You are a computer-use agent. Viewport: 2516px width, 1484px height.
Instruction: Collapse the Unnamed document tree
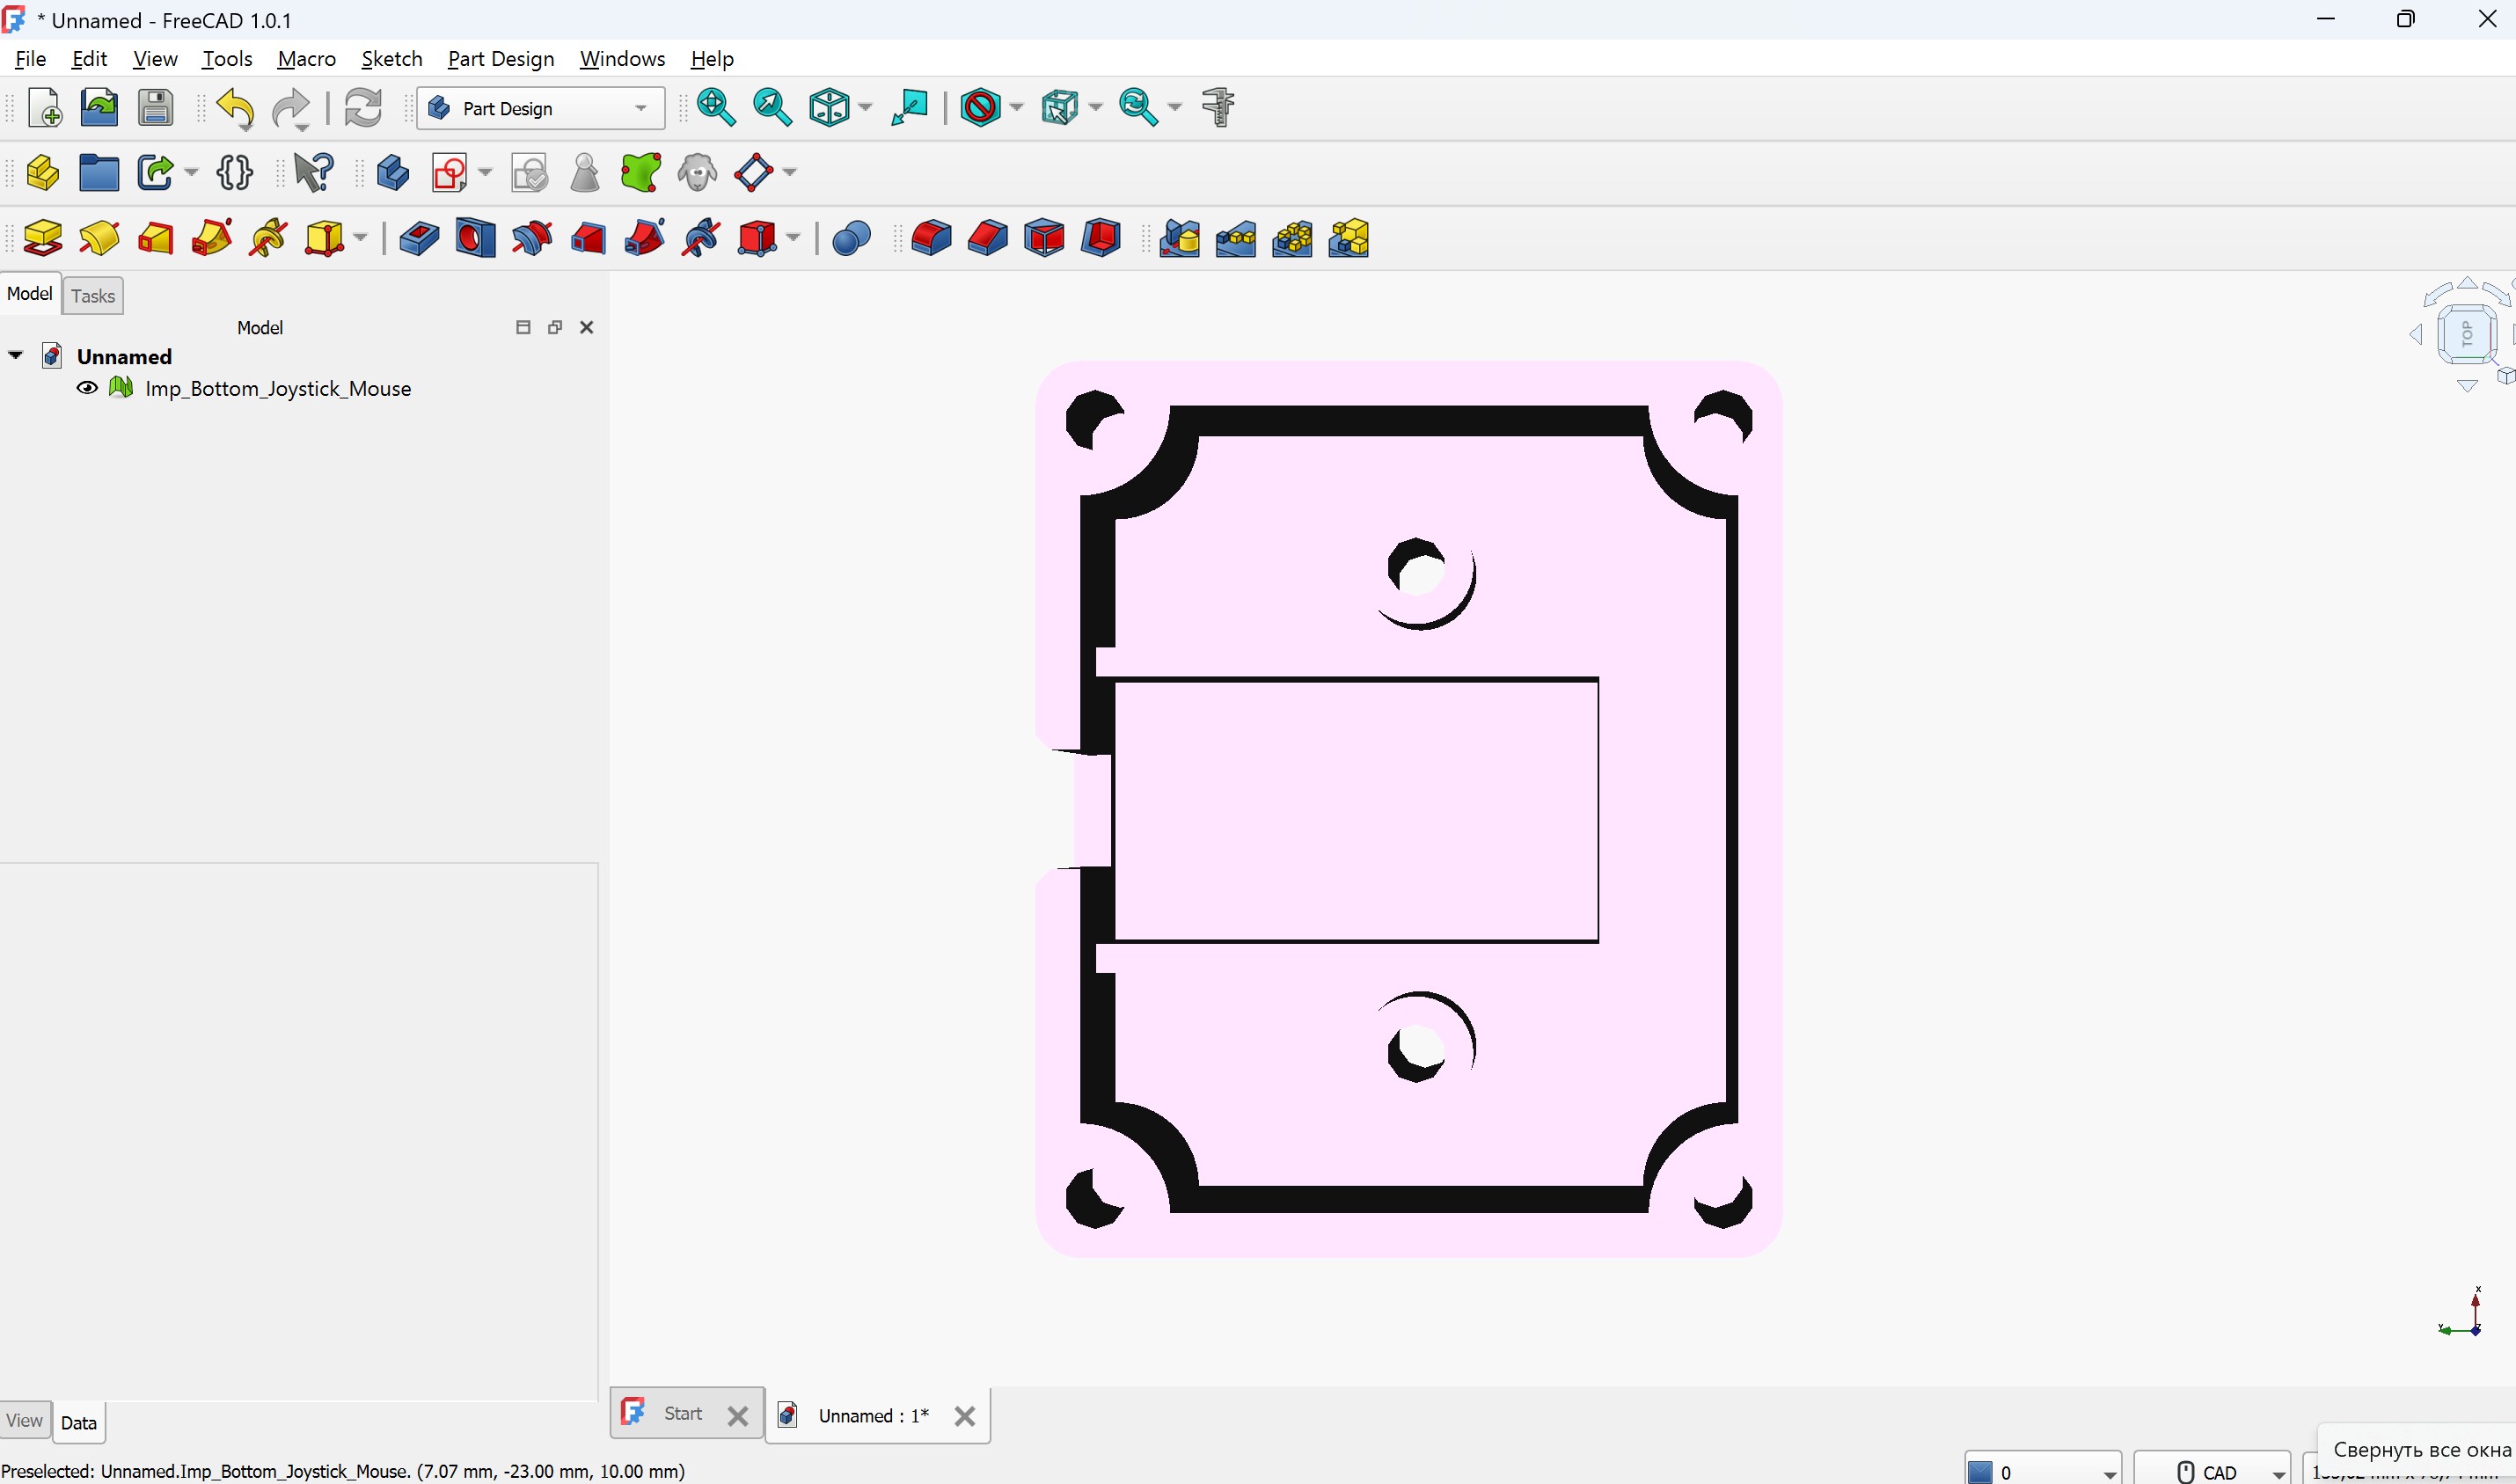coord(16,356)
